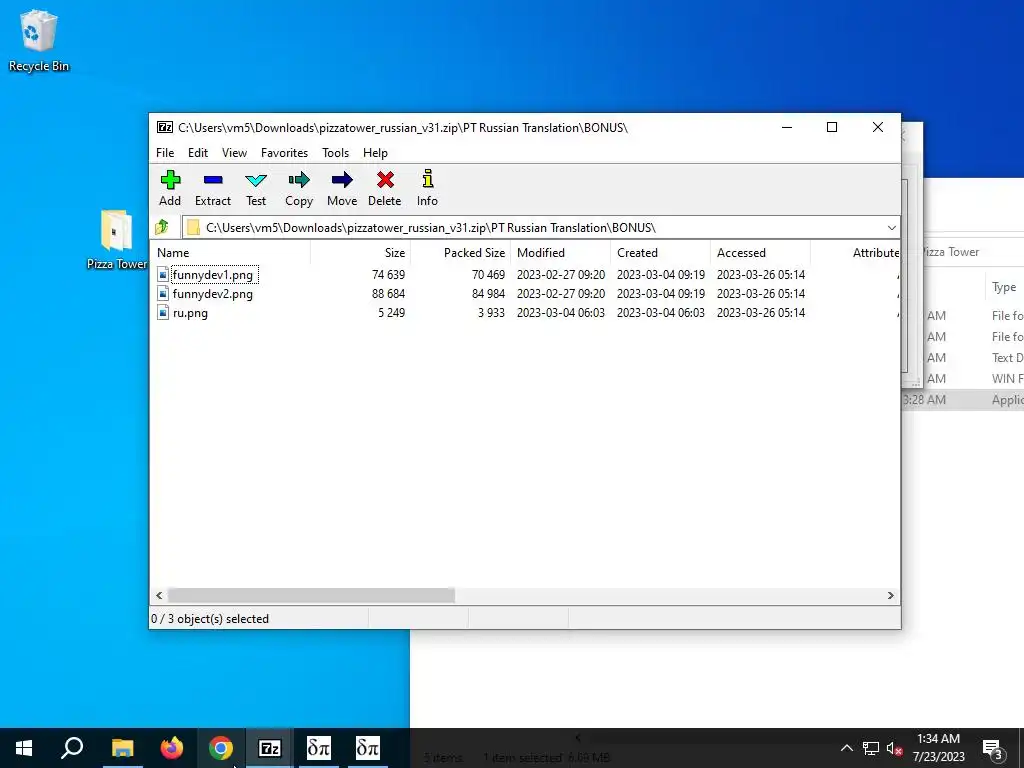Screen dimensions: 1024x768
Task: Open the Windows Start menu
Action: [x=24, y=748]
